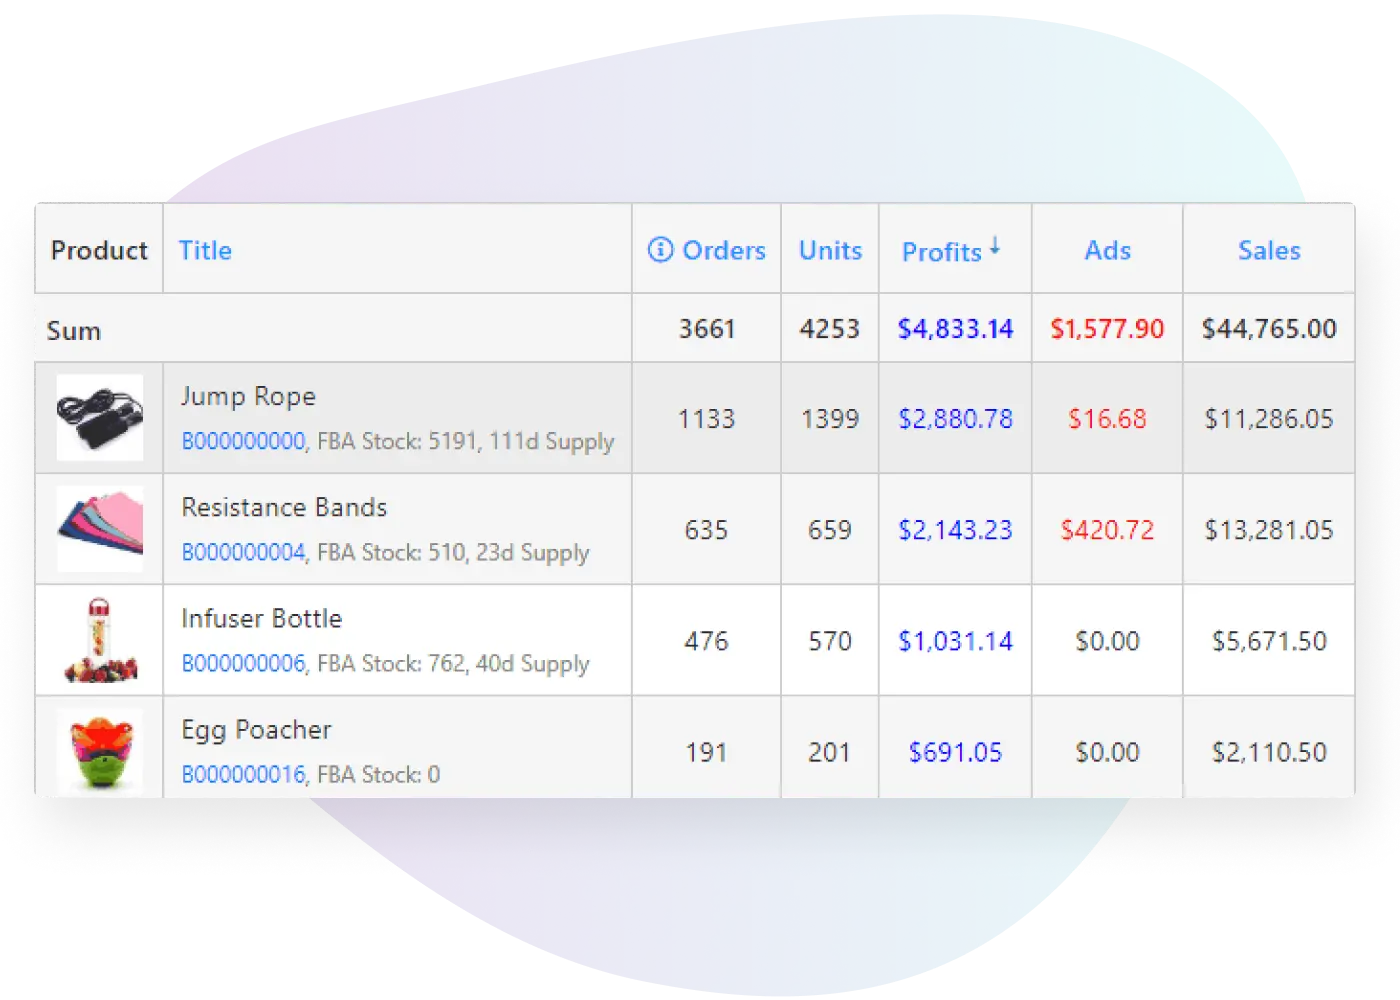Sort table by Units column

tap(830, 250)
